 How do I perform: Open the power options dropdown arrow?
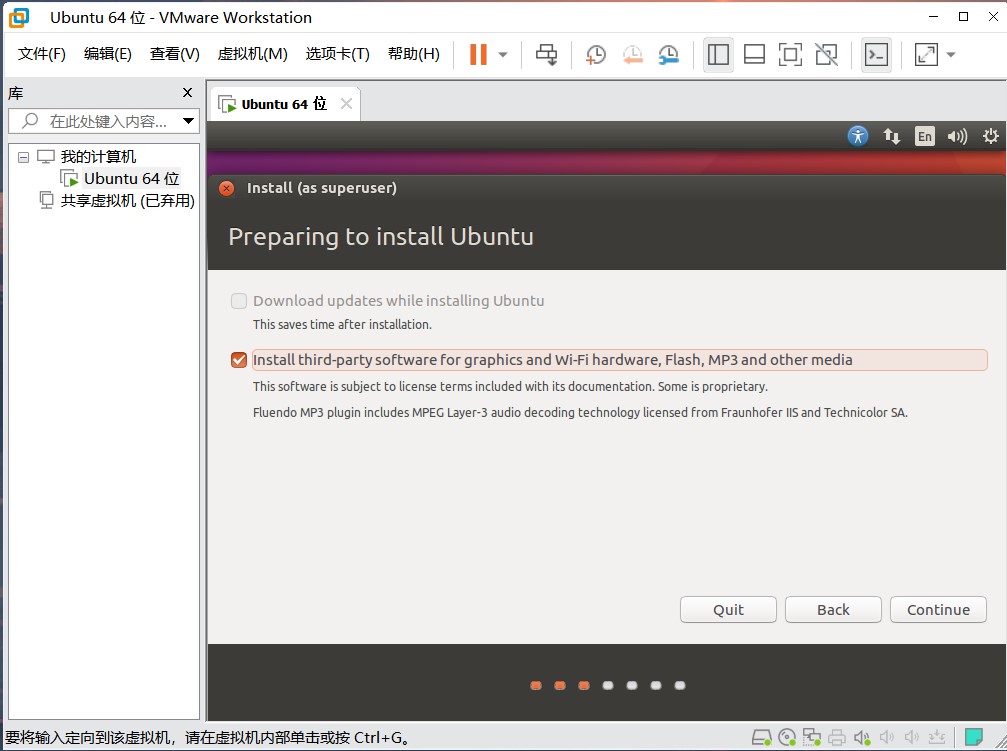pos(503,55)
